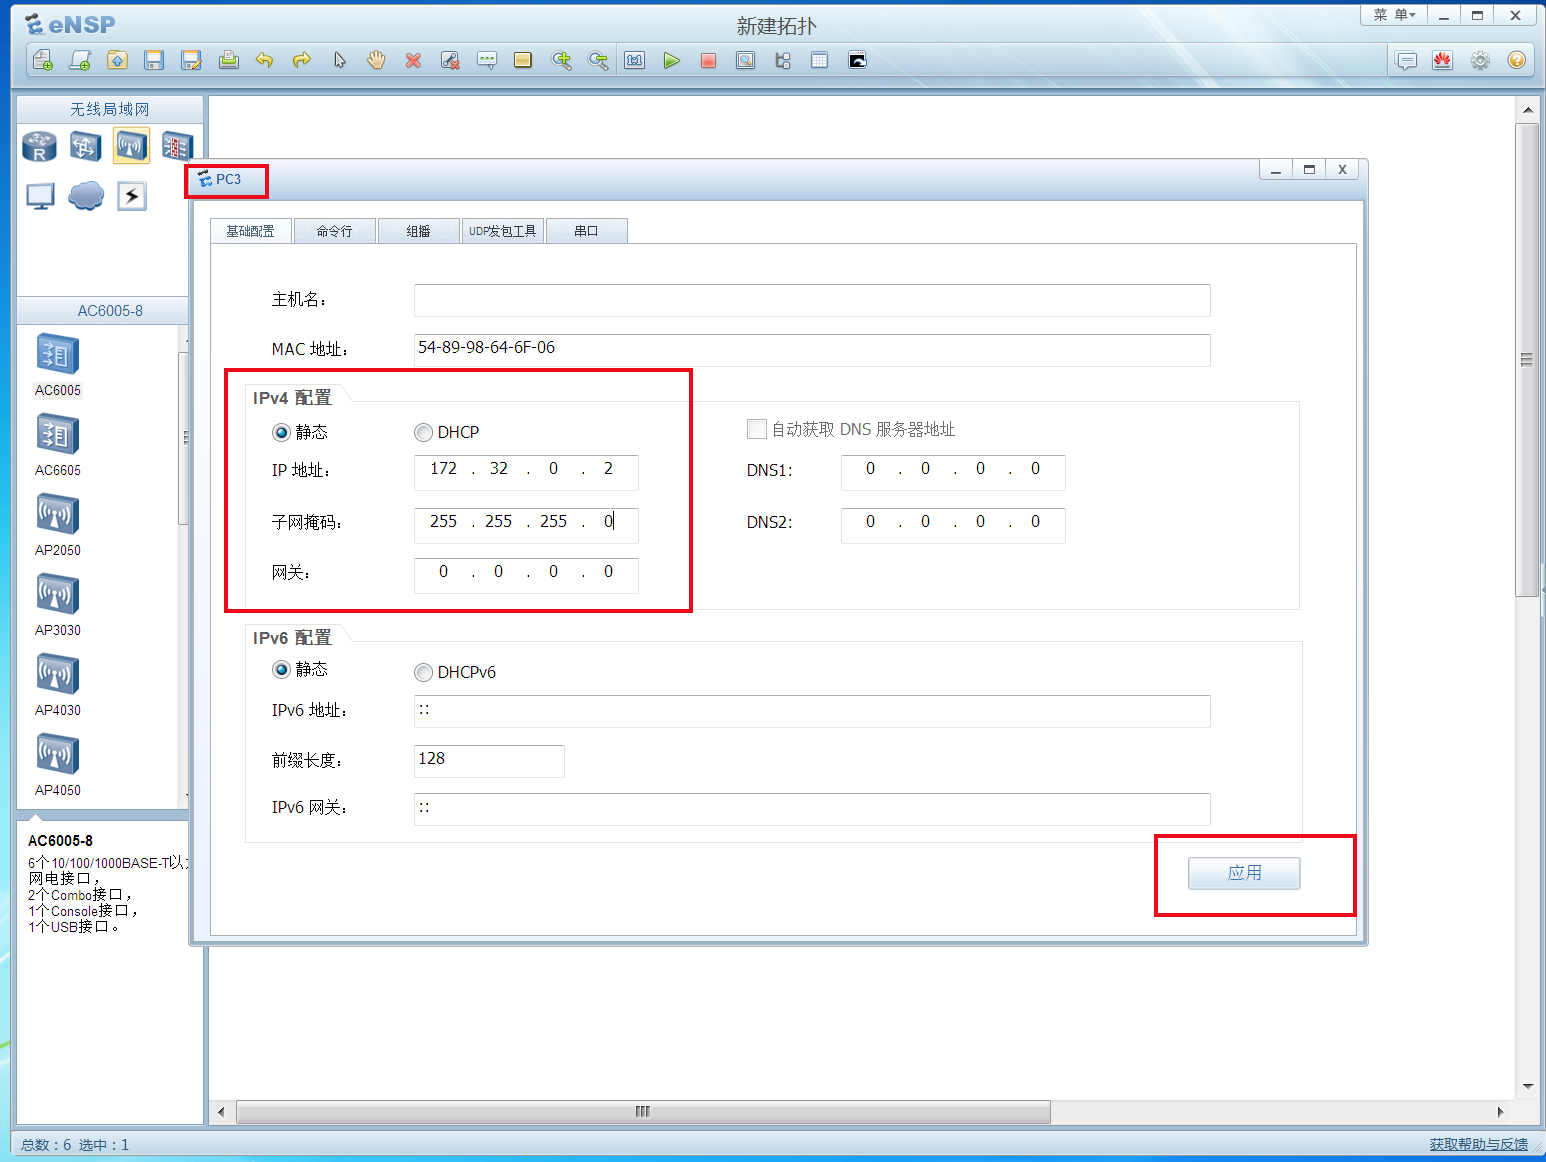Choose DHCPv6 under IPv6 配置
Screen dimensions: 1546x1162
tap(423, 672)
